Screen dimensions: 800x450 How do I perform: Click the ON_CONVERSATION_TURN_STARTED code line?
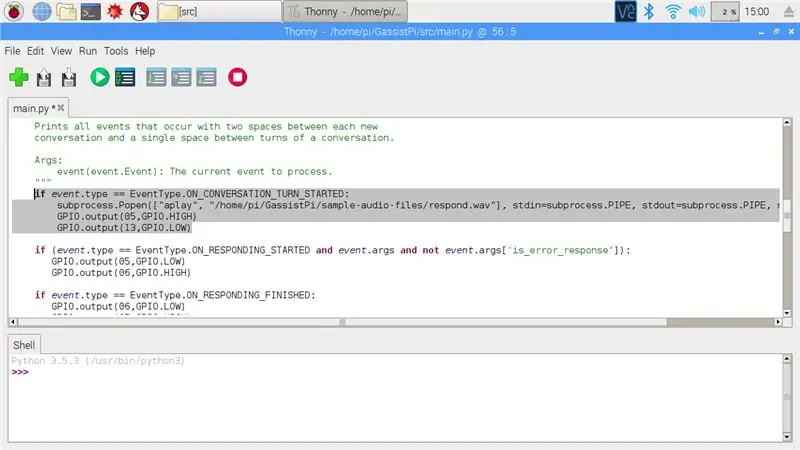point(192,194)
